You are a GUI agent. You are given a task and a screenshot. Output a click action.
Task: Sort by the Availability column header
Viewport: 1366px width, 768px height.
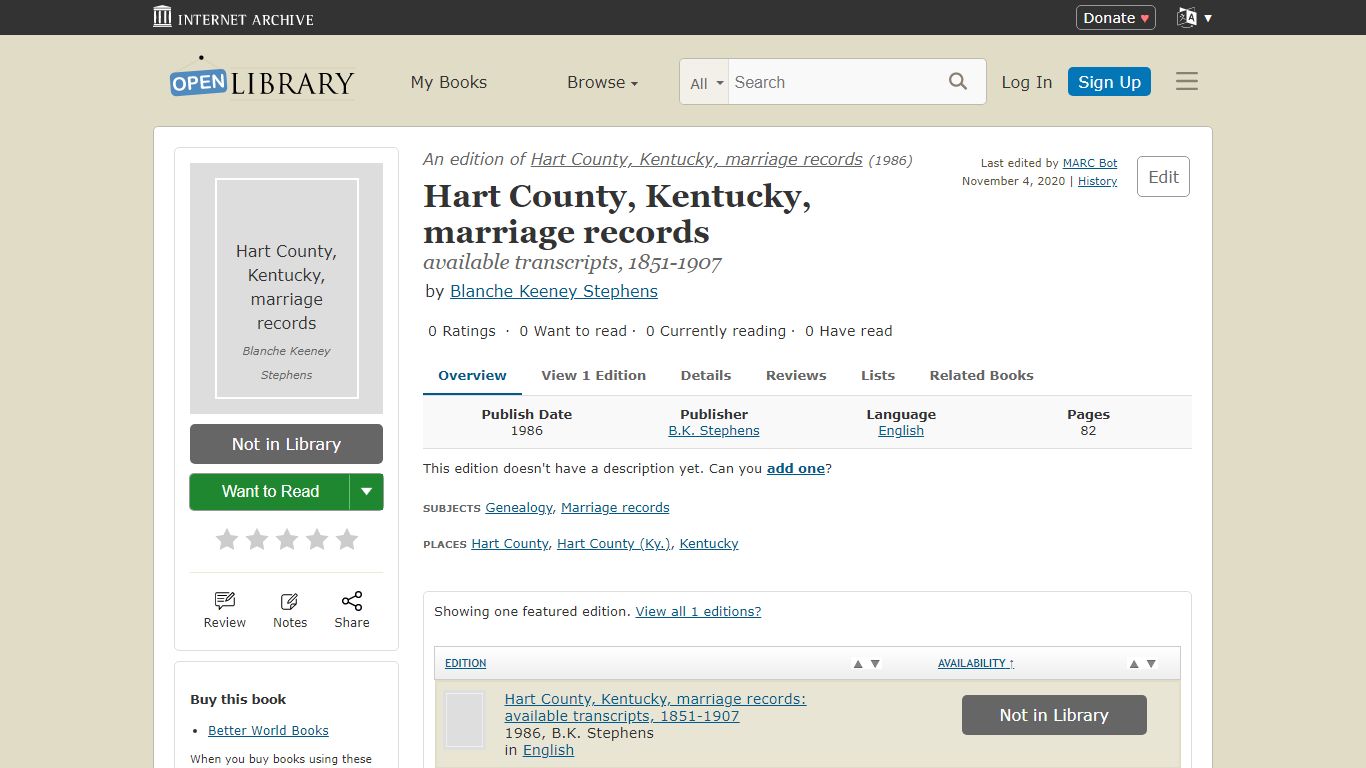(x=976, y=664)
